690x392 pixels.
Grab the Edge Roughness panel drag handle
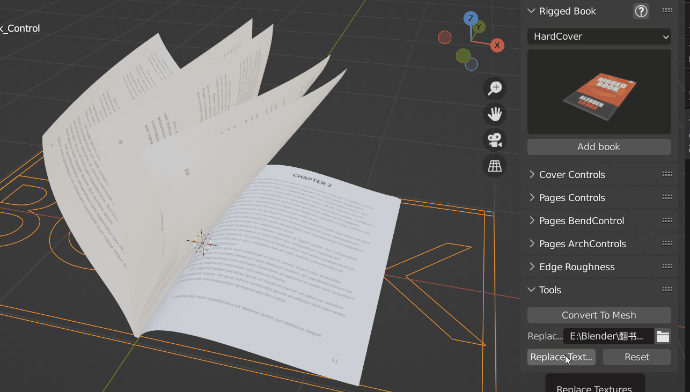[667, 267]
